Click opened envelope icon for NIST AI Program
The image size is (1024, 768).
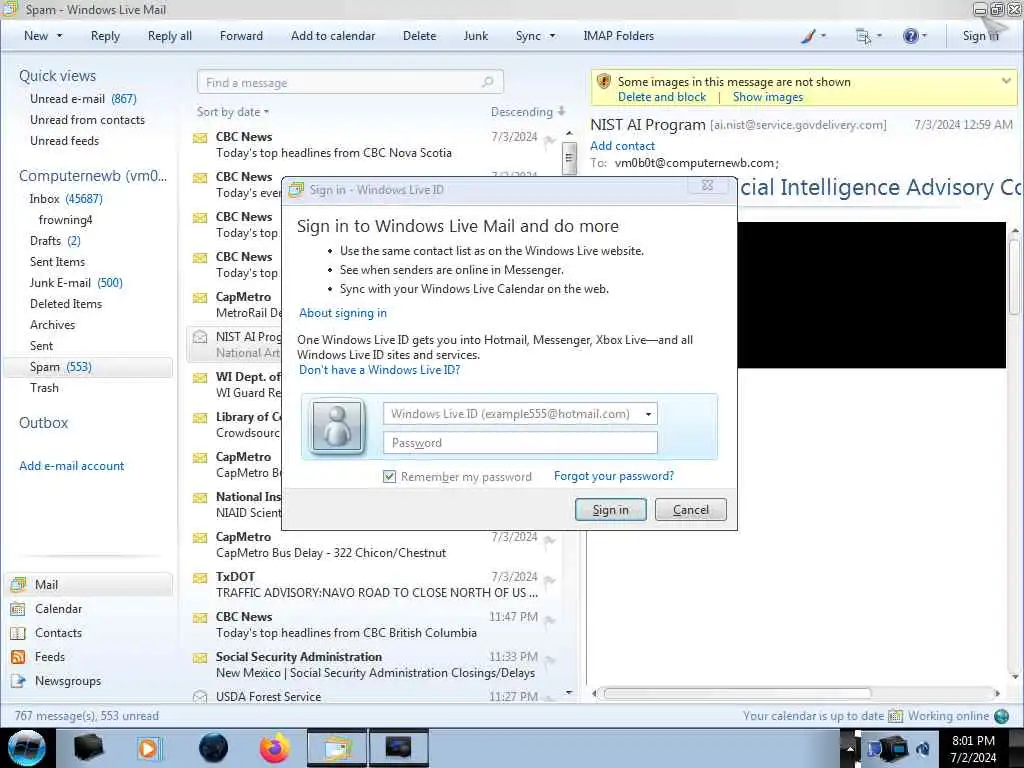pyautogui.click(x=200, y=337)
